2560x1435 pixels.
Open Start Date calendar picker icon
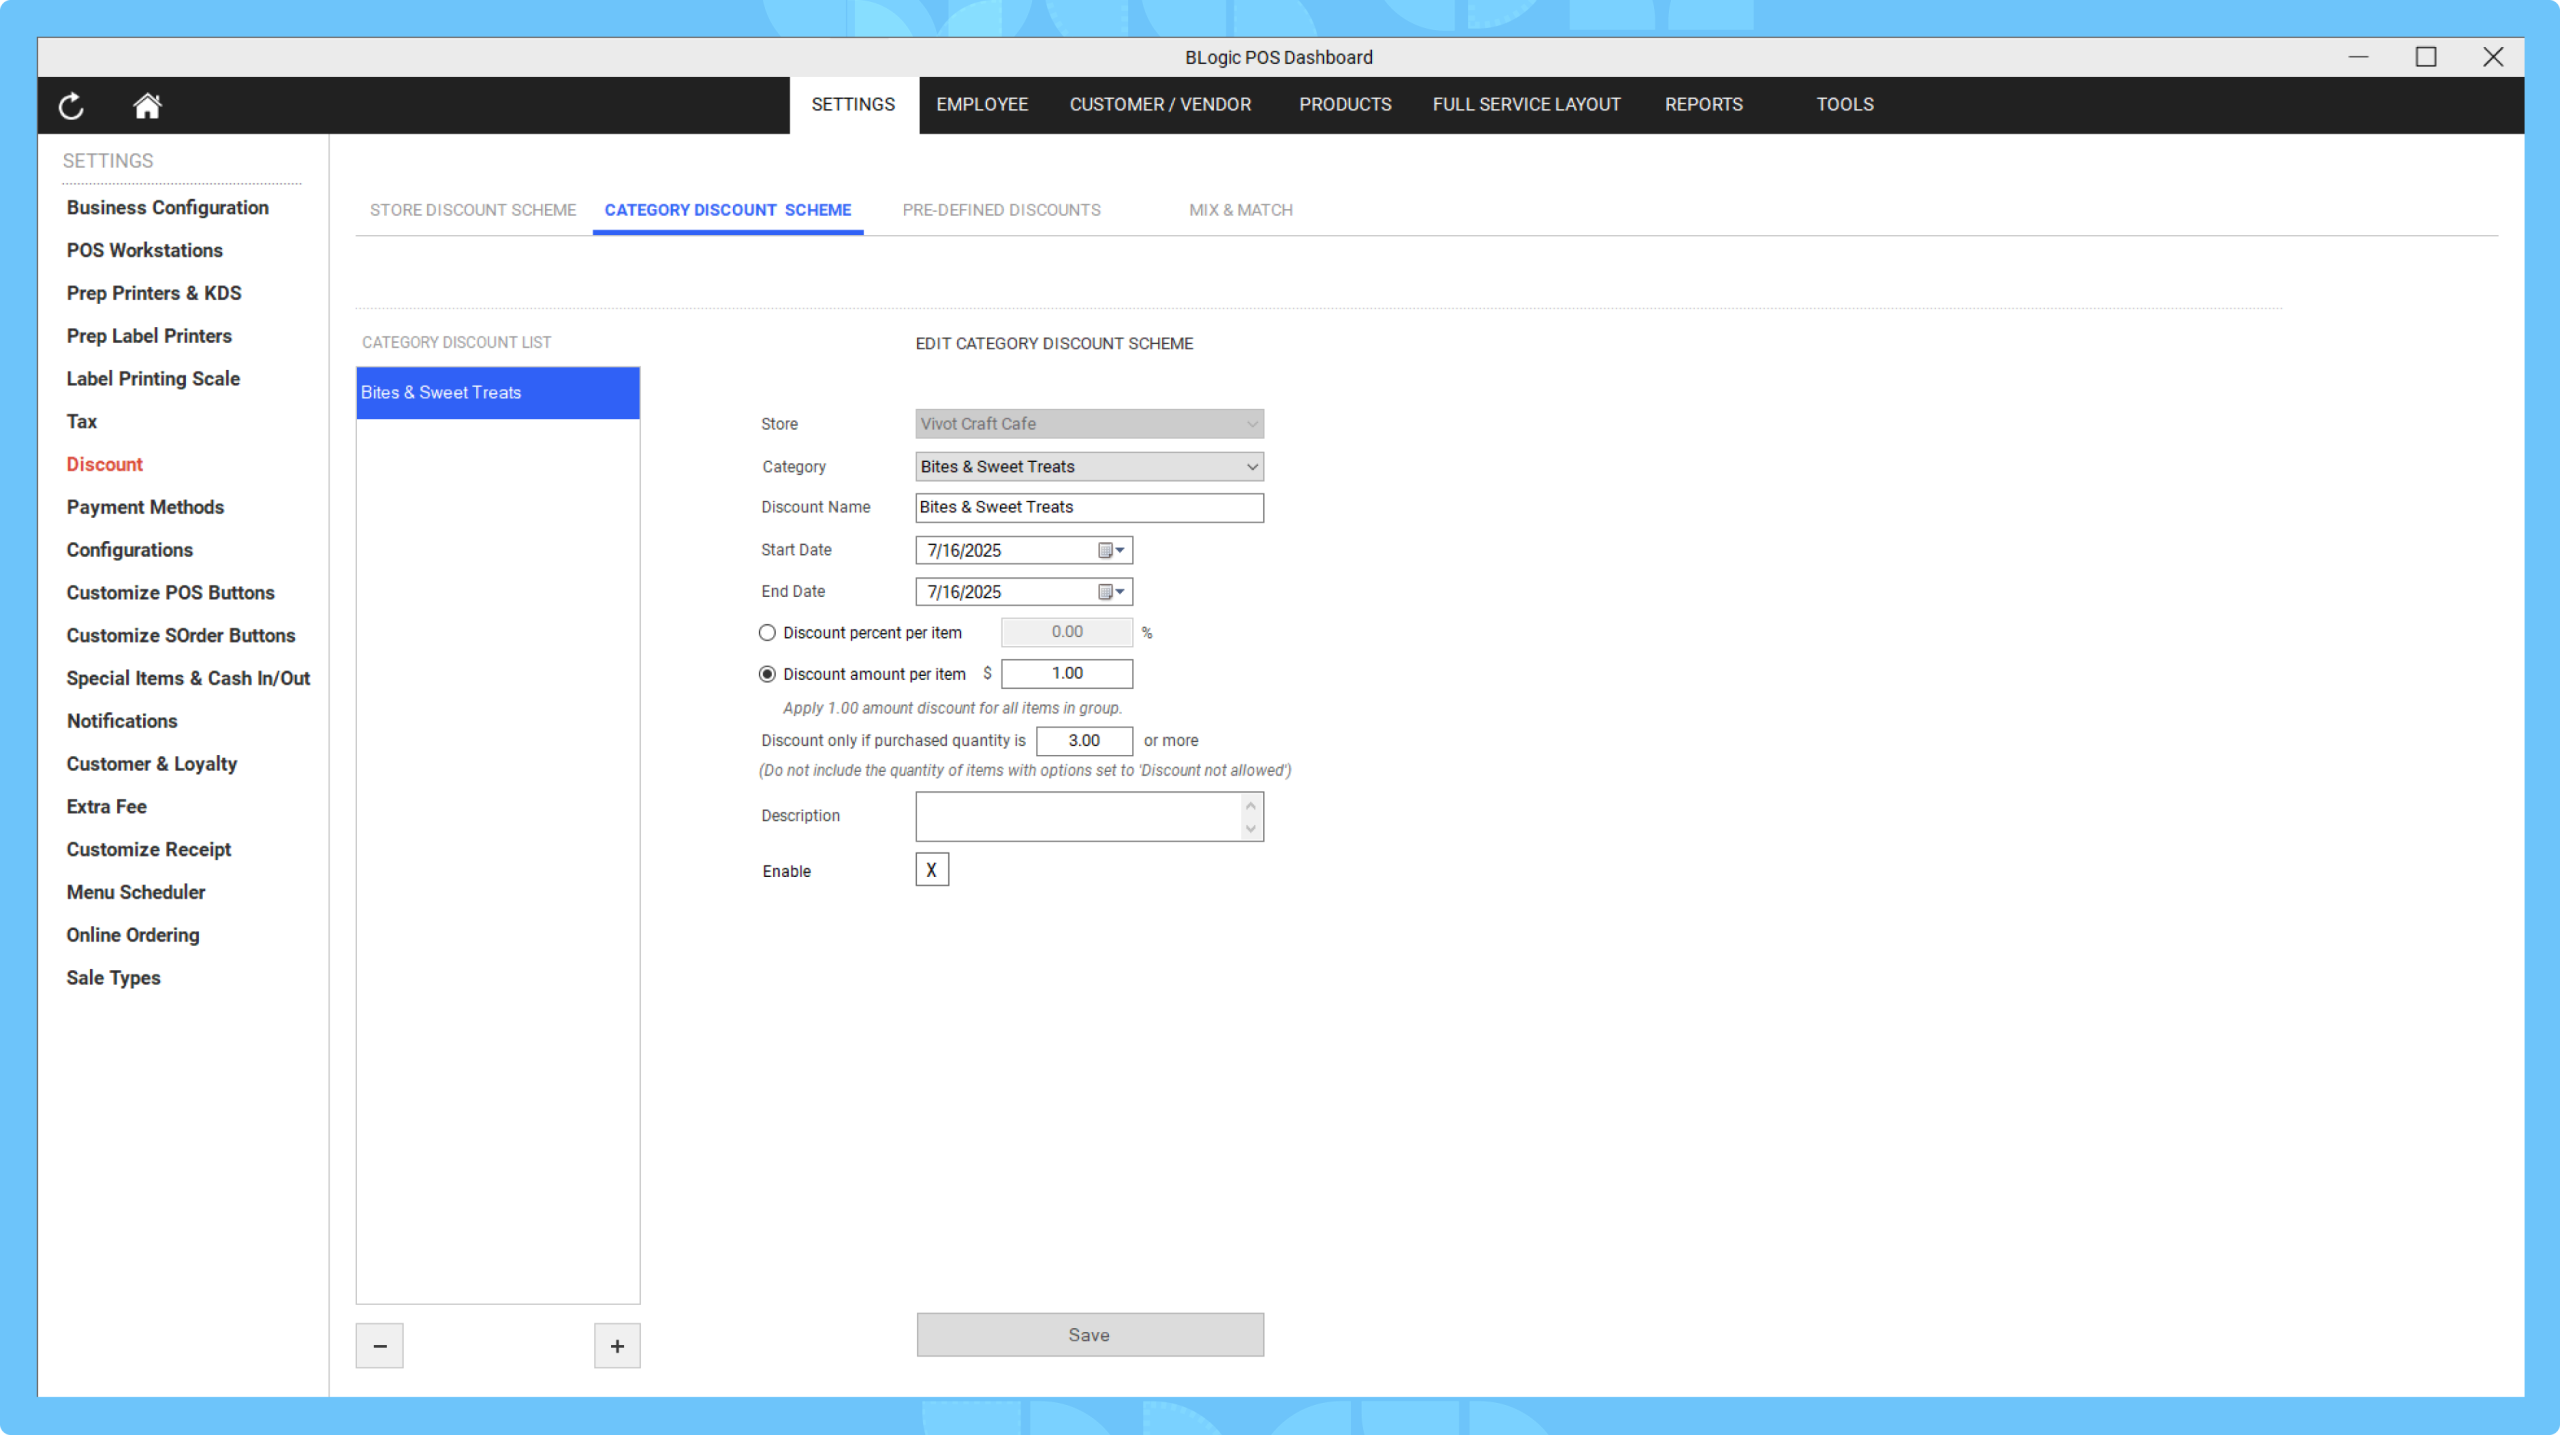[1111, 550]
